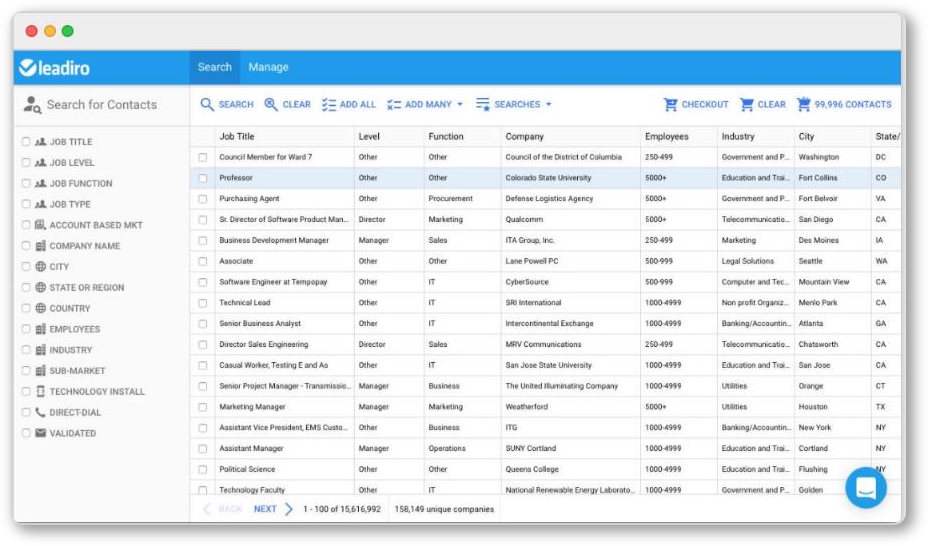Viewport: 928px width, 546px height.
Task: Open the Add Many dropdown arrow
Action: pyautogui.click(x=460, y=105)
